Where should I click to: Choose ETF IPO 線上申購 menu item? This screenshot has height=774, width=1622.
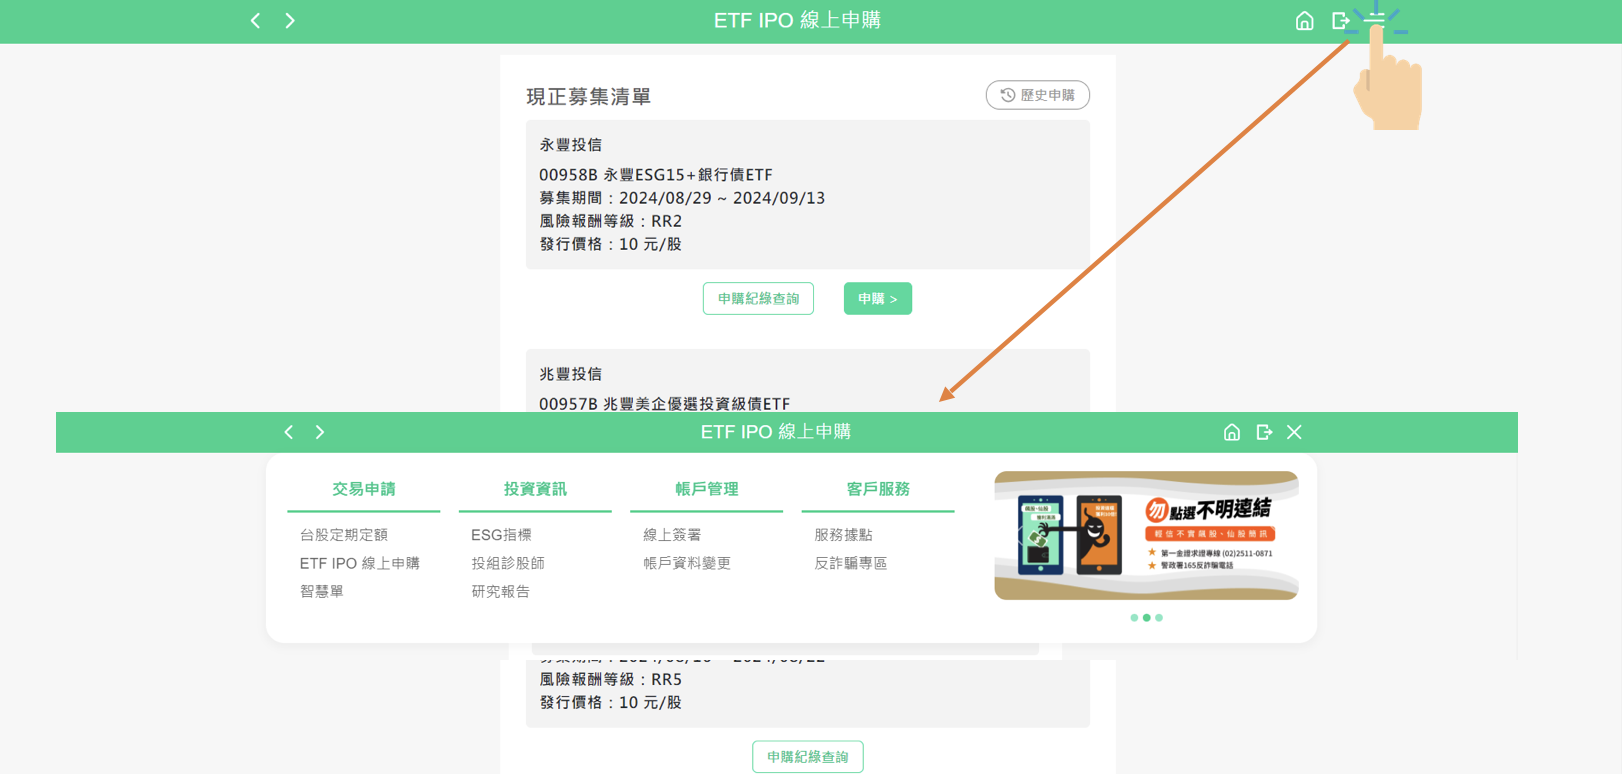pos(360,563)
